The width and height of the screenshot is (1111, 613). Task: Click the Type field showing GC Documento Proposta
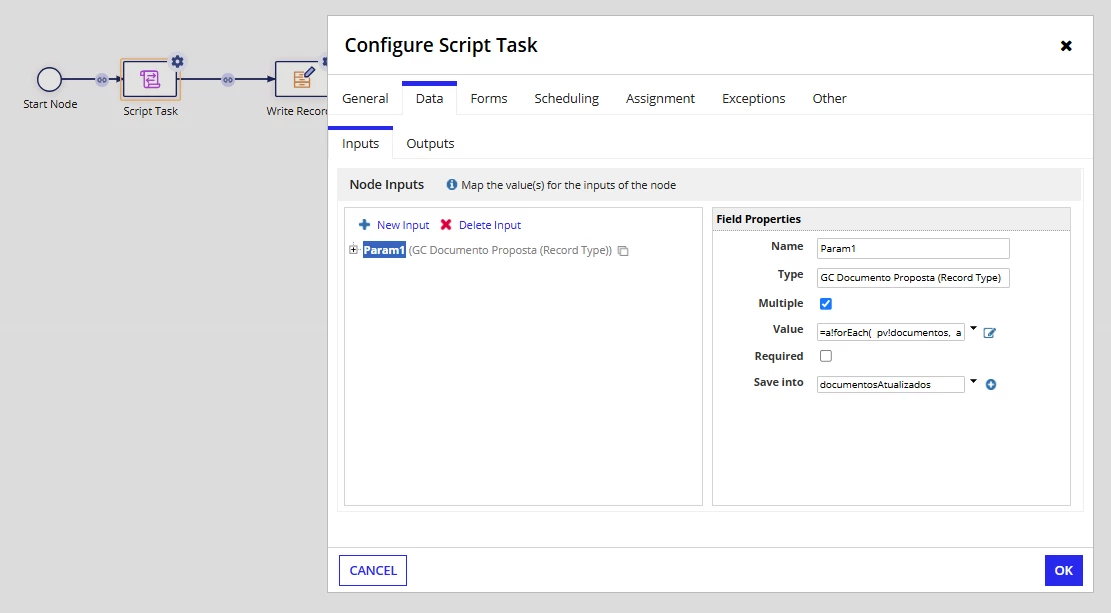(x=913, y=278)
